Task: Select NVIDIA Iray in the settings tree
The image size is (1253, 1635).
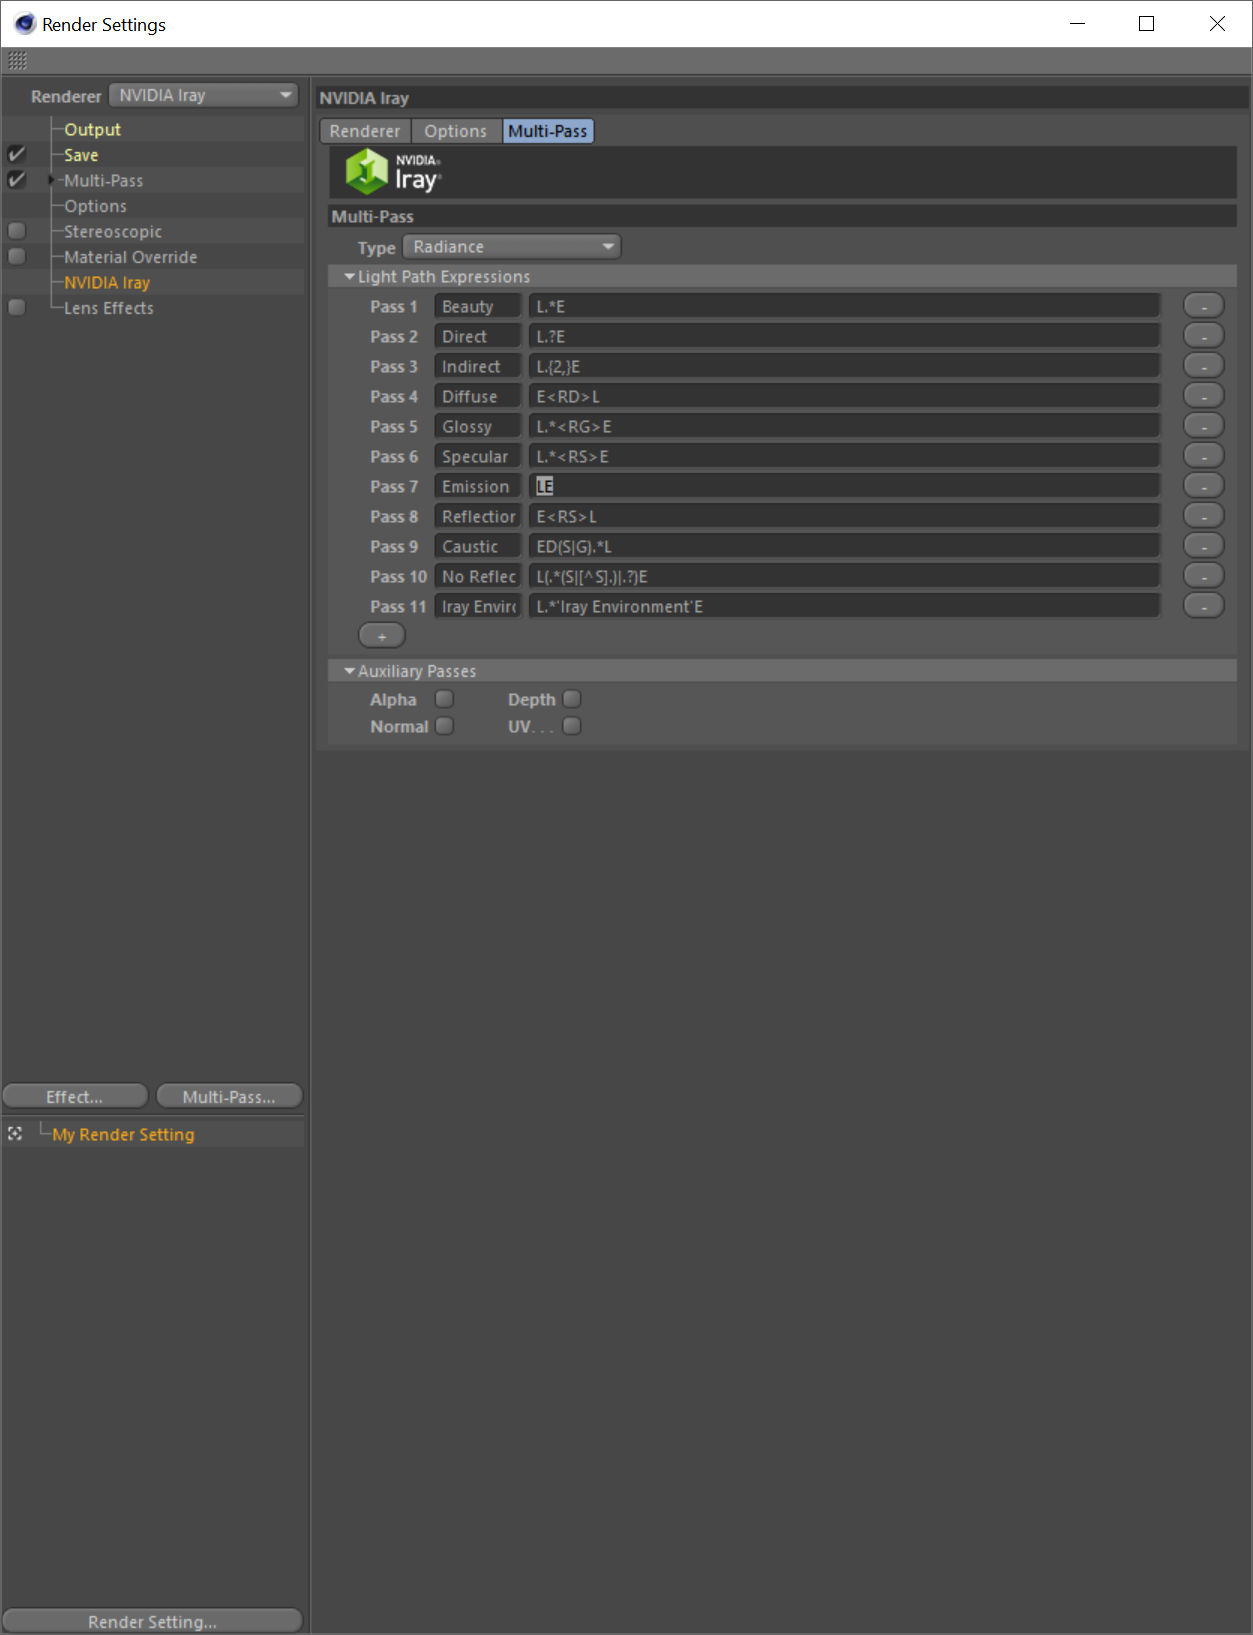Action: click(x=107, y=283)
